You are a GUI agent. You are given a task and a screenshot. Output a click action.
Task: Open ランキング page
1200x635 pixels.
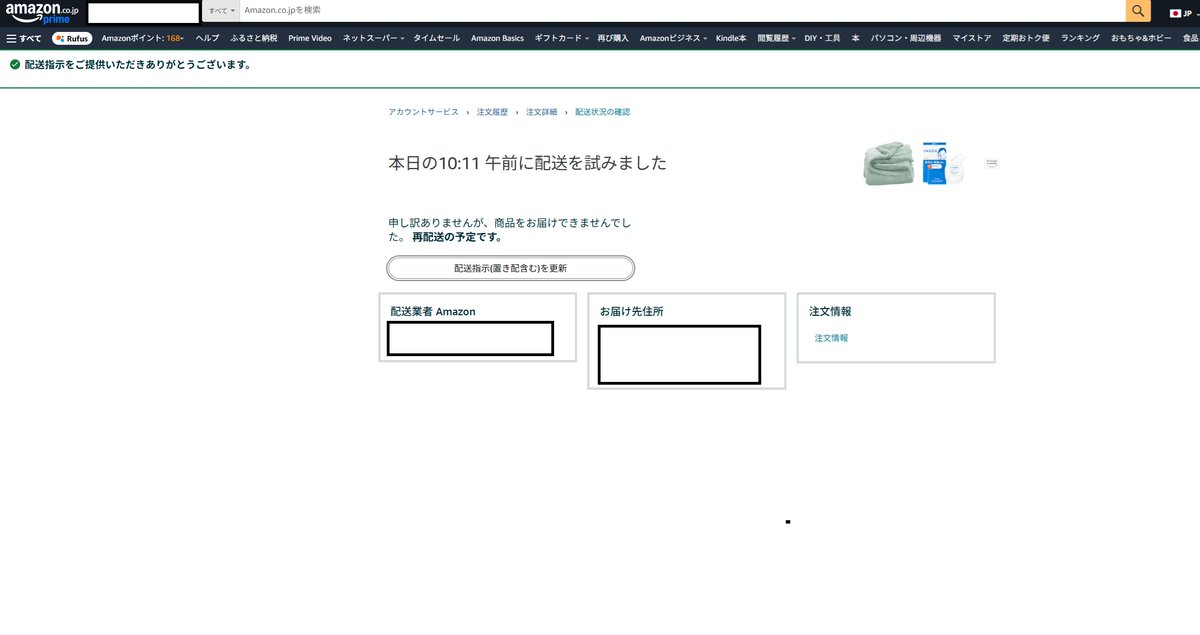click(x=1080, y=38)
